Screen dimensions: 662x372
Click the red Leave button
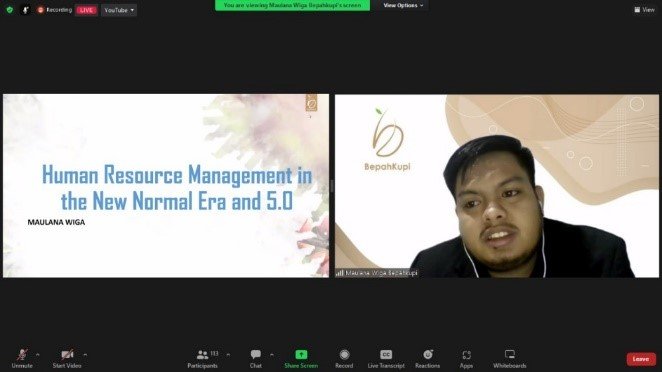641,359
